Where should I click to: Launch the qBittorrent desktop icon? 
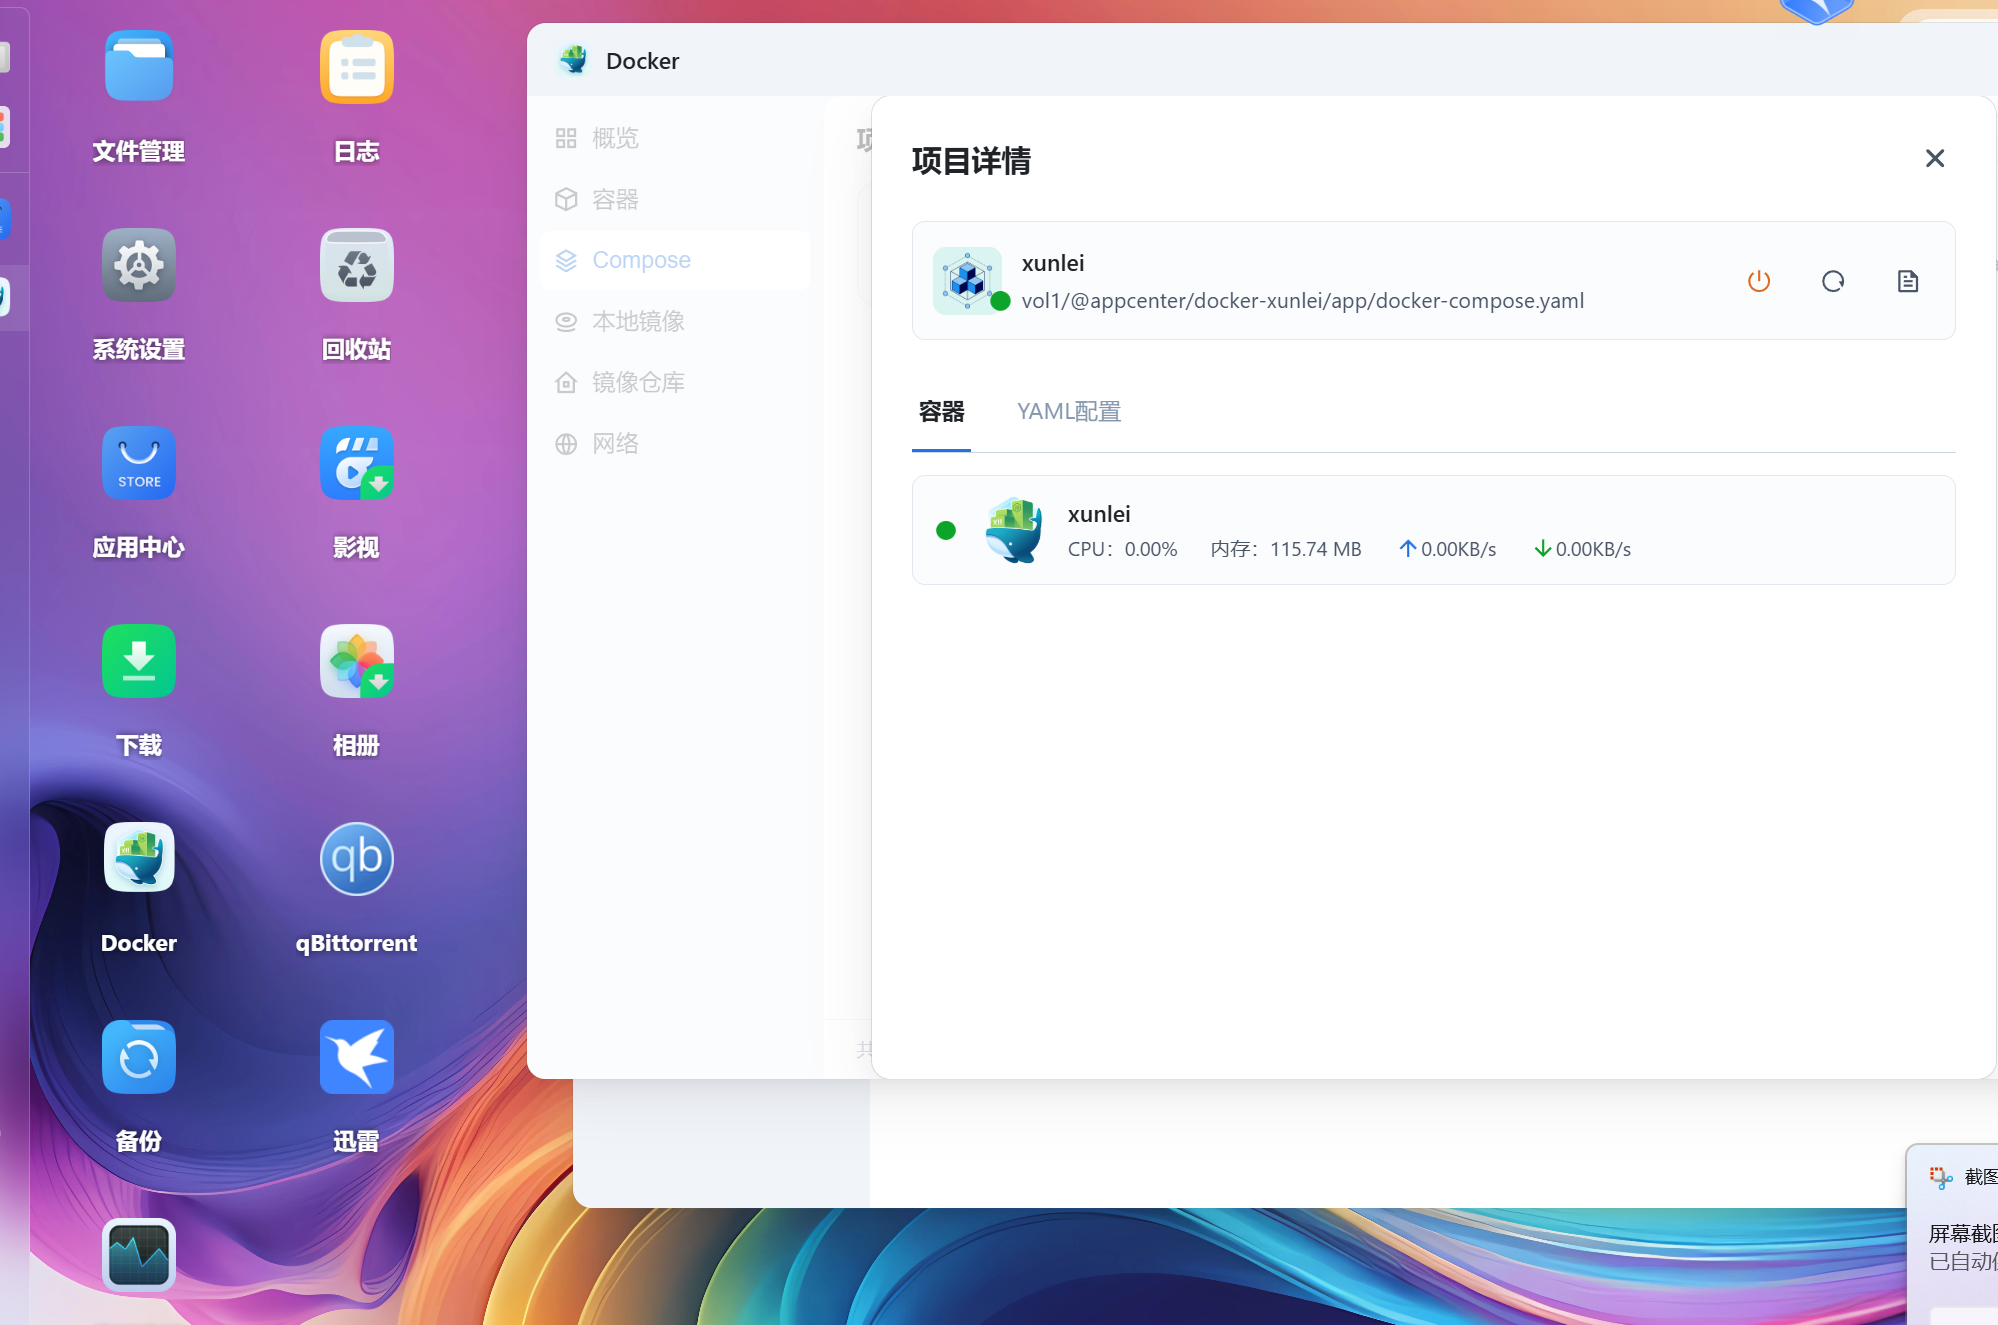click(x=357, y=859)
